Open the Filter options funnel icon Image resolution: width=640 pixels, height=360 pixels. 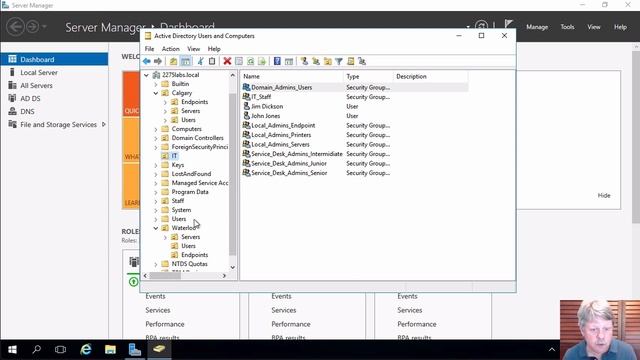(339, 61)
